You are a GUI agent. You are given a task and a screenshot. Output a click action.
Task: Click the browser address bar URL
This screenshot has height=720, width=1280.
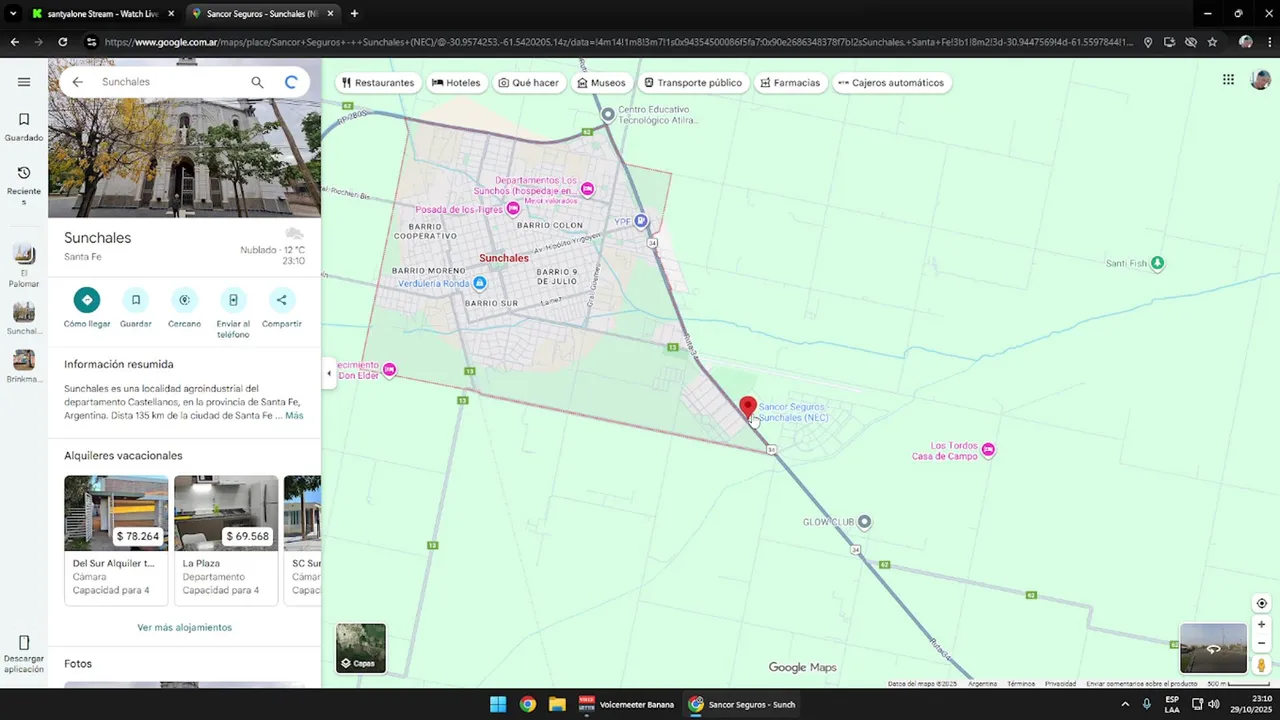coord(618,42)
